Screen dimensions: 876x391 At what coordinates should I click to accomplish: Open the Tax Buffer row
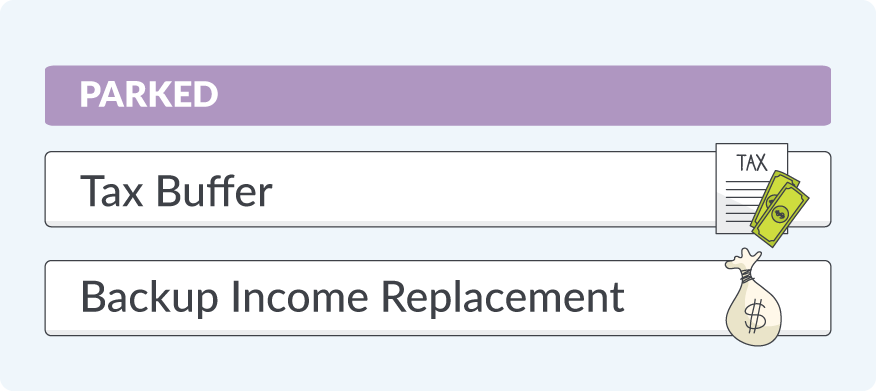click(x=437, y=189)
